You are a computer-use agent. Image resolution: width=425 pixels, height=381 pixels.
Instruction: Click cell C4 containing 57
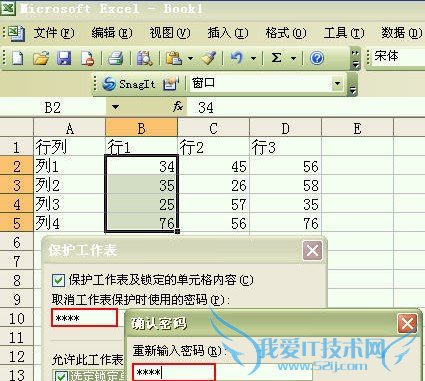point(213,204)
